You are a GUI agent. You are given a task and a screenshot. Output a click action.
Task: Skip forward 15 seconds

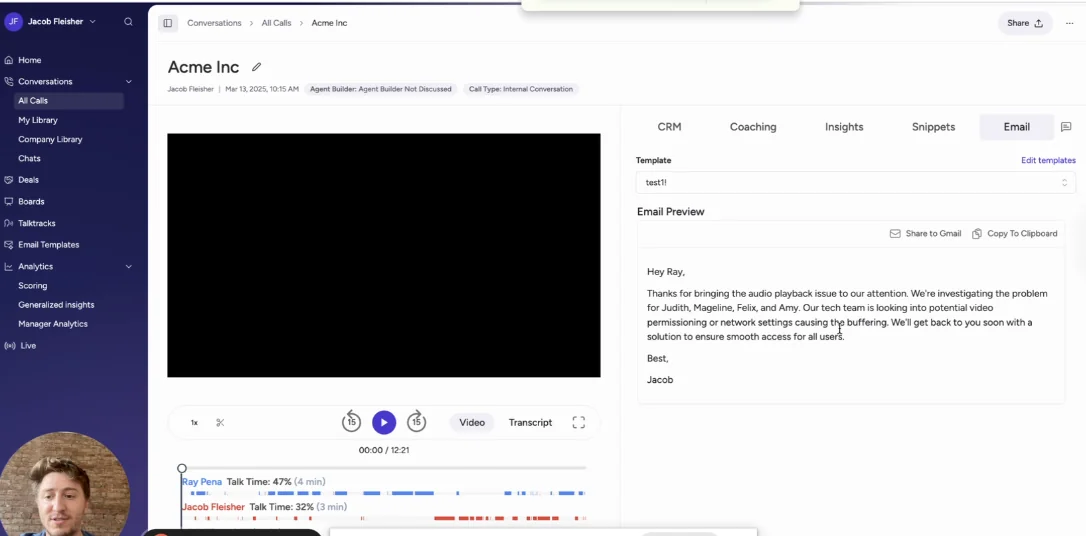(x=416, y=422)
